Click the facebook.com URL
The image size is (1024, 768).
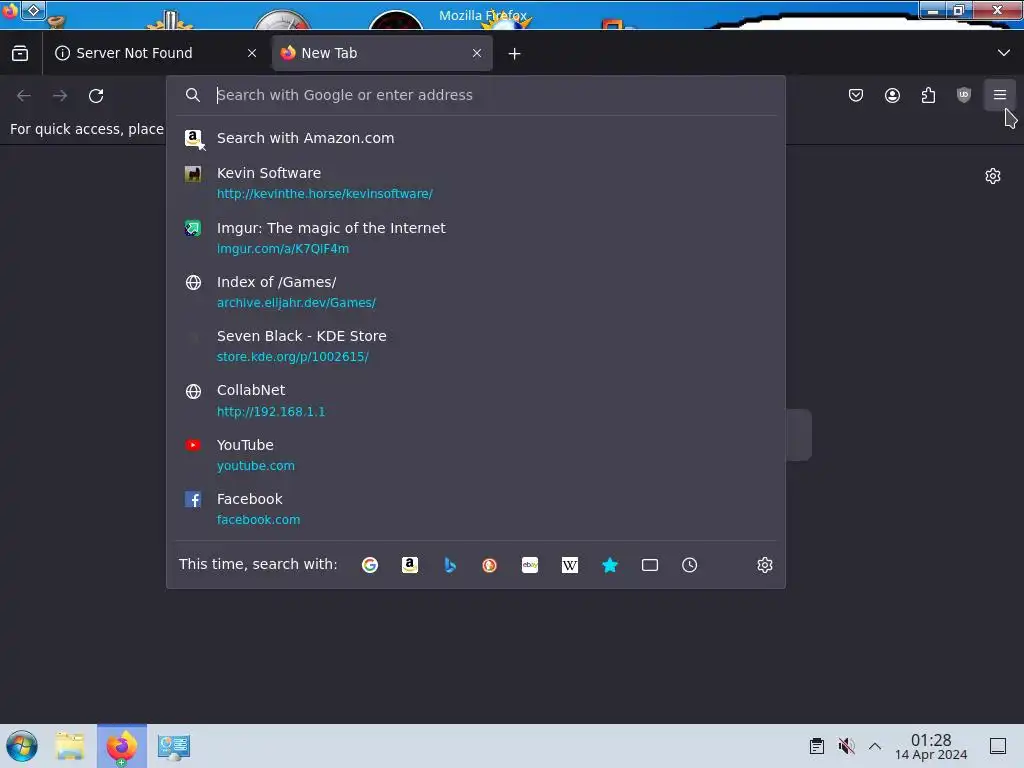click(x=259, y=520)
